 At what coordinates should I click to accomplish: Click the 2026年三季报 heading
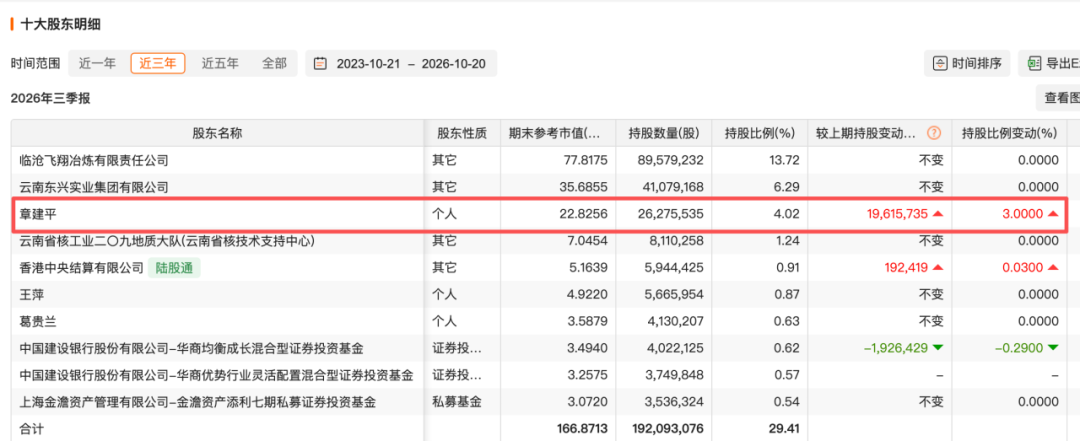(x=50, y=99)
